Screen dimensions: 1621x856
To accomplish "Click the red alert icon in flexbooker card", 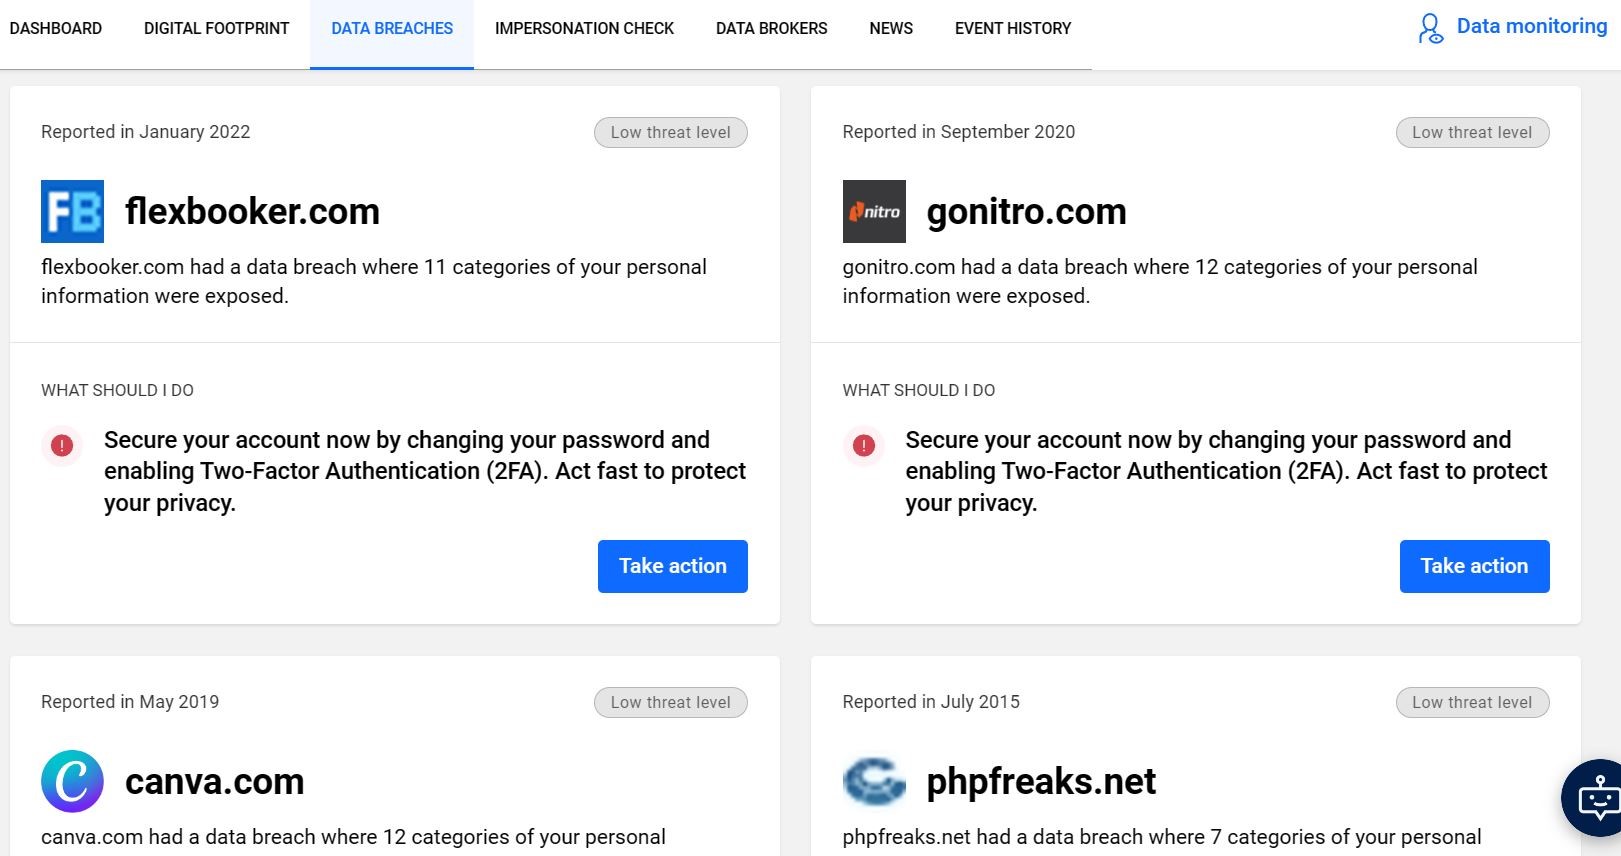I will pos(62,445).
